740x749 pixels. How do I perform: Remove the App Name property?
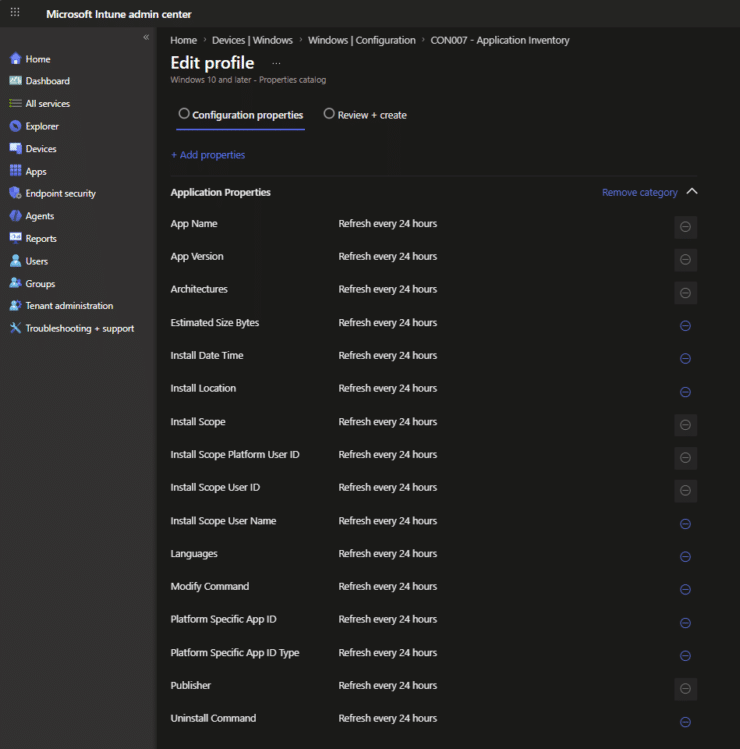pos(686,227)
